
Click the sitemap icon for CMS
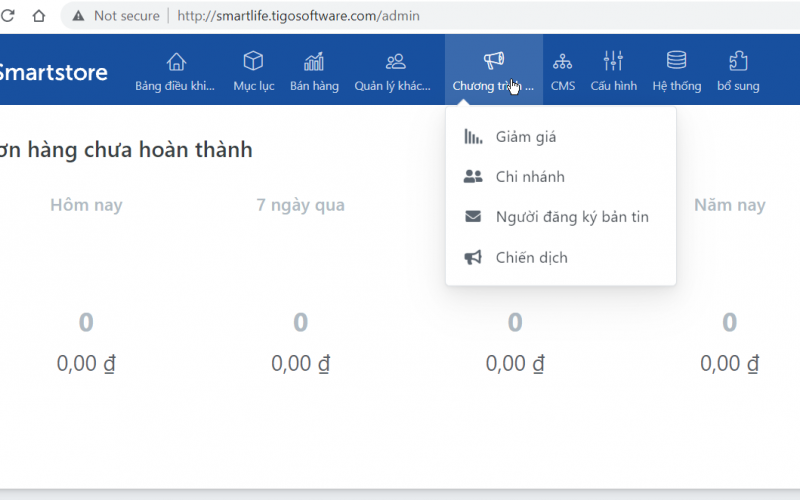pyautogui.click(x=562, y=62)
